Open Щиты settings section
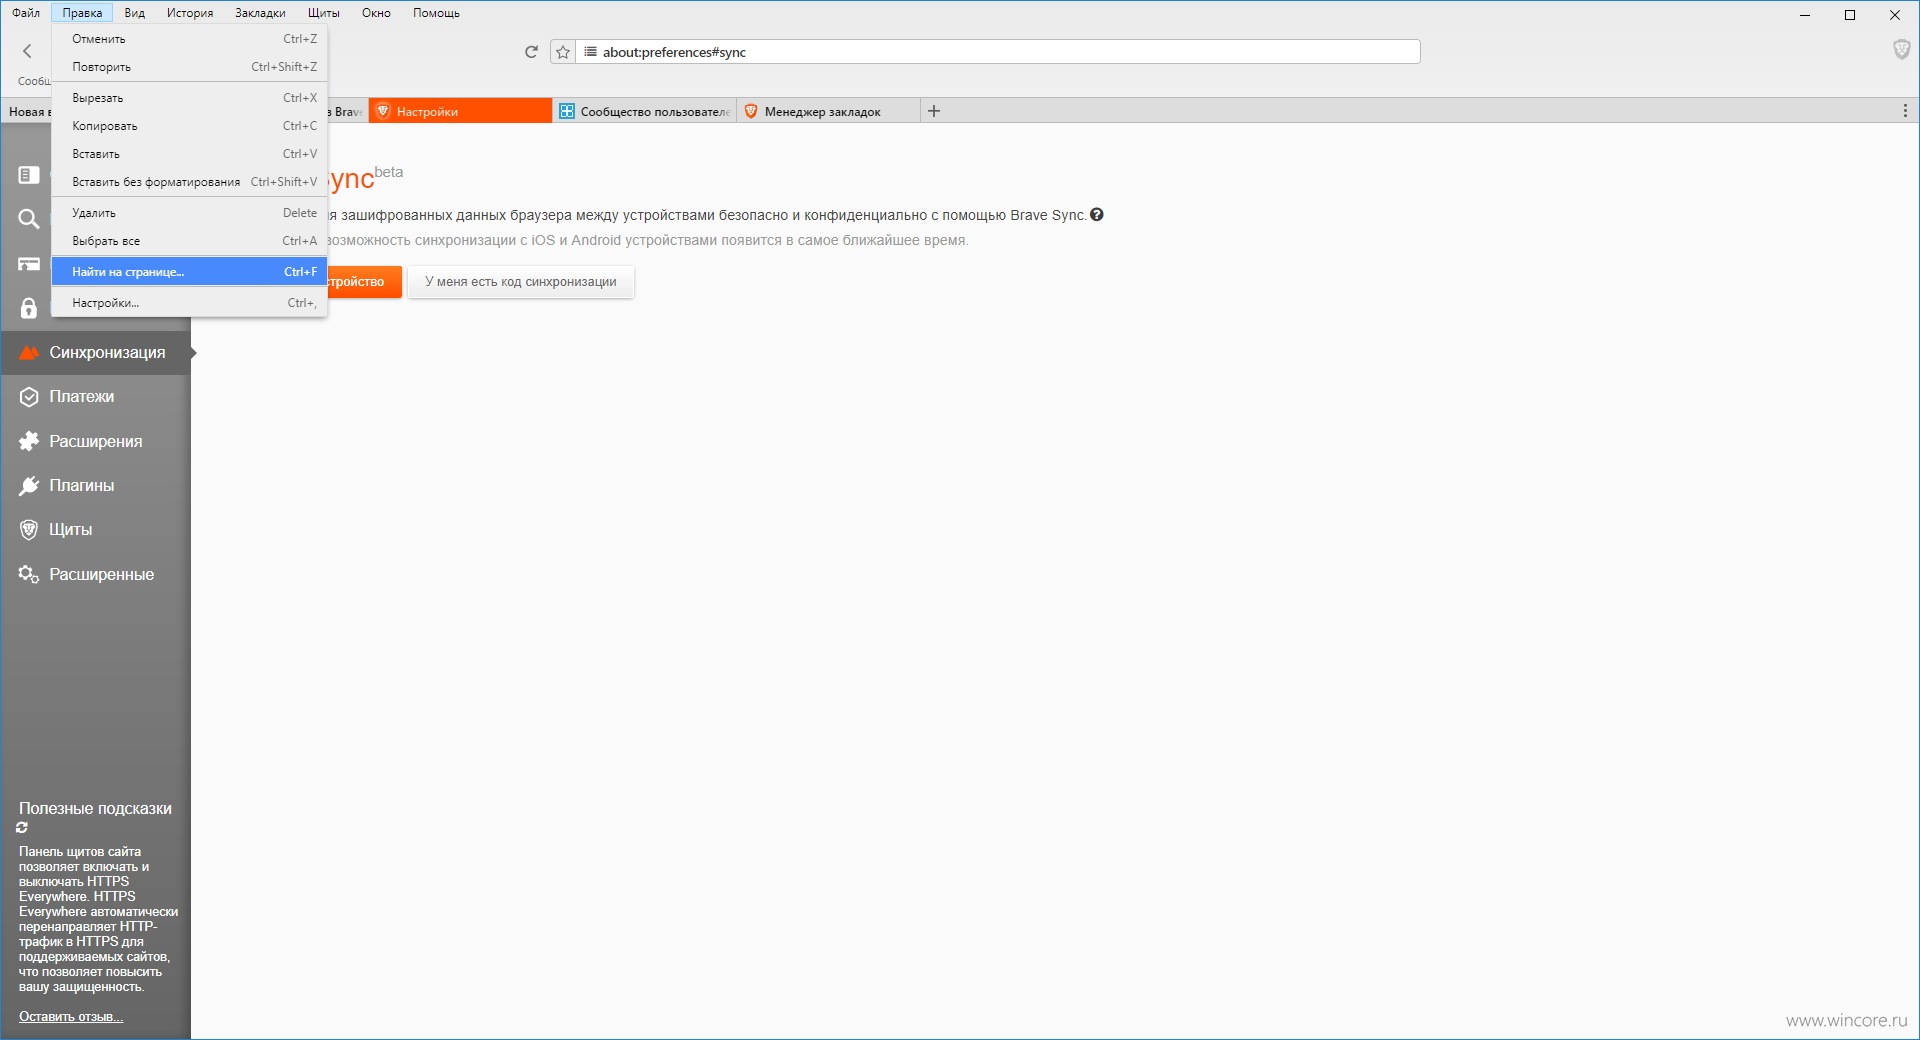The height and width of the screenshot is (1040, 1920). click(96, 530)
